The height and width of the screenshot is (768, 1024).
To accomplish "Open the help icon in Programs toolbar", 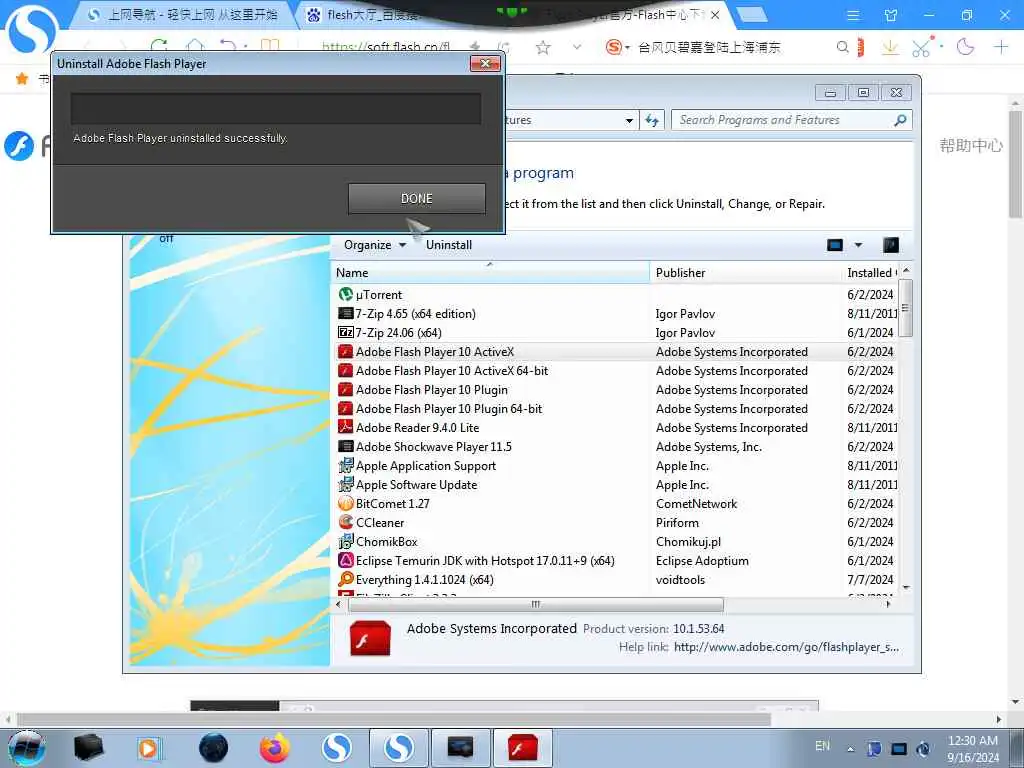I will 891,245.
